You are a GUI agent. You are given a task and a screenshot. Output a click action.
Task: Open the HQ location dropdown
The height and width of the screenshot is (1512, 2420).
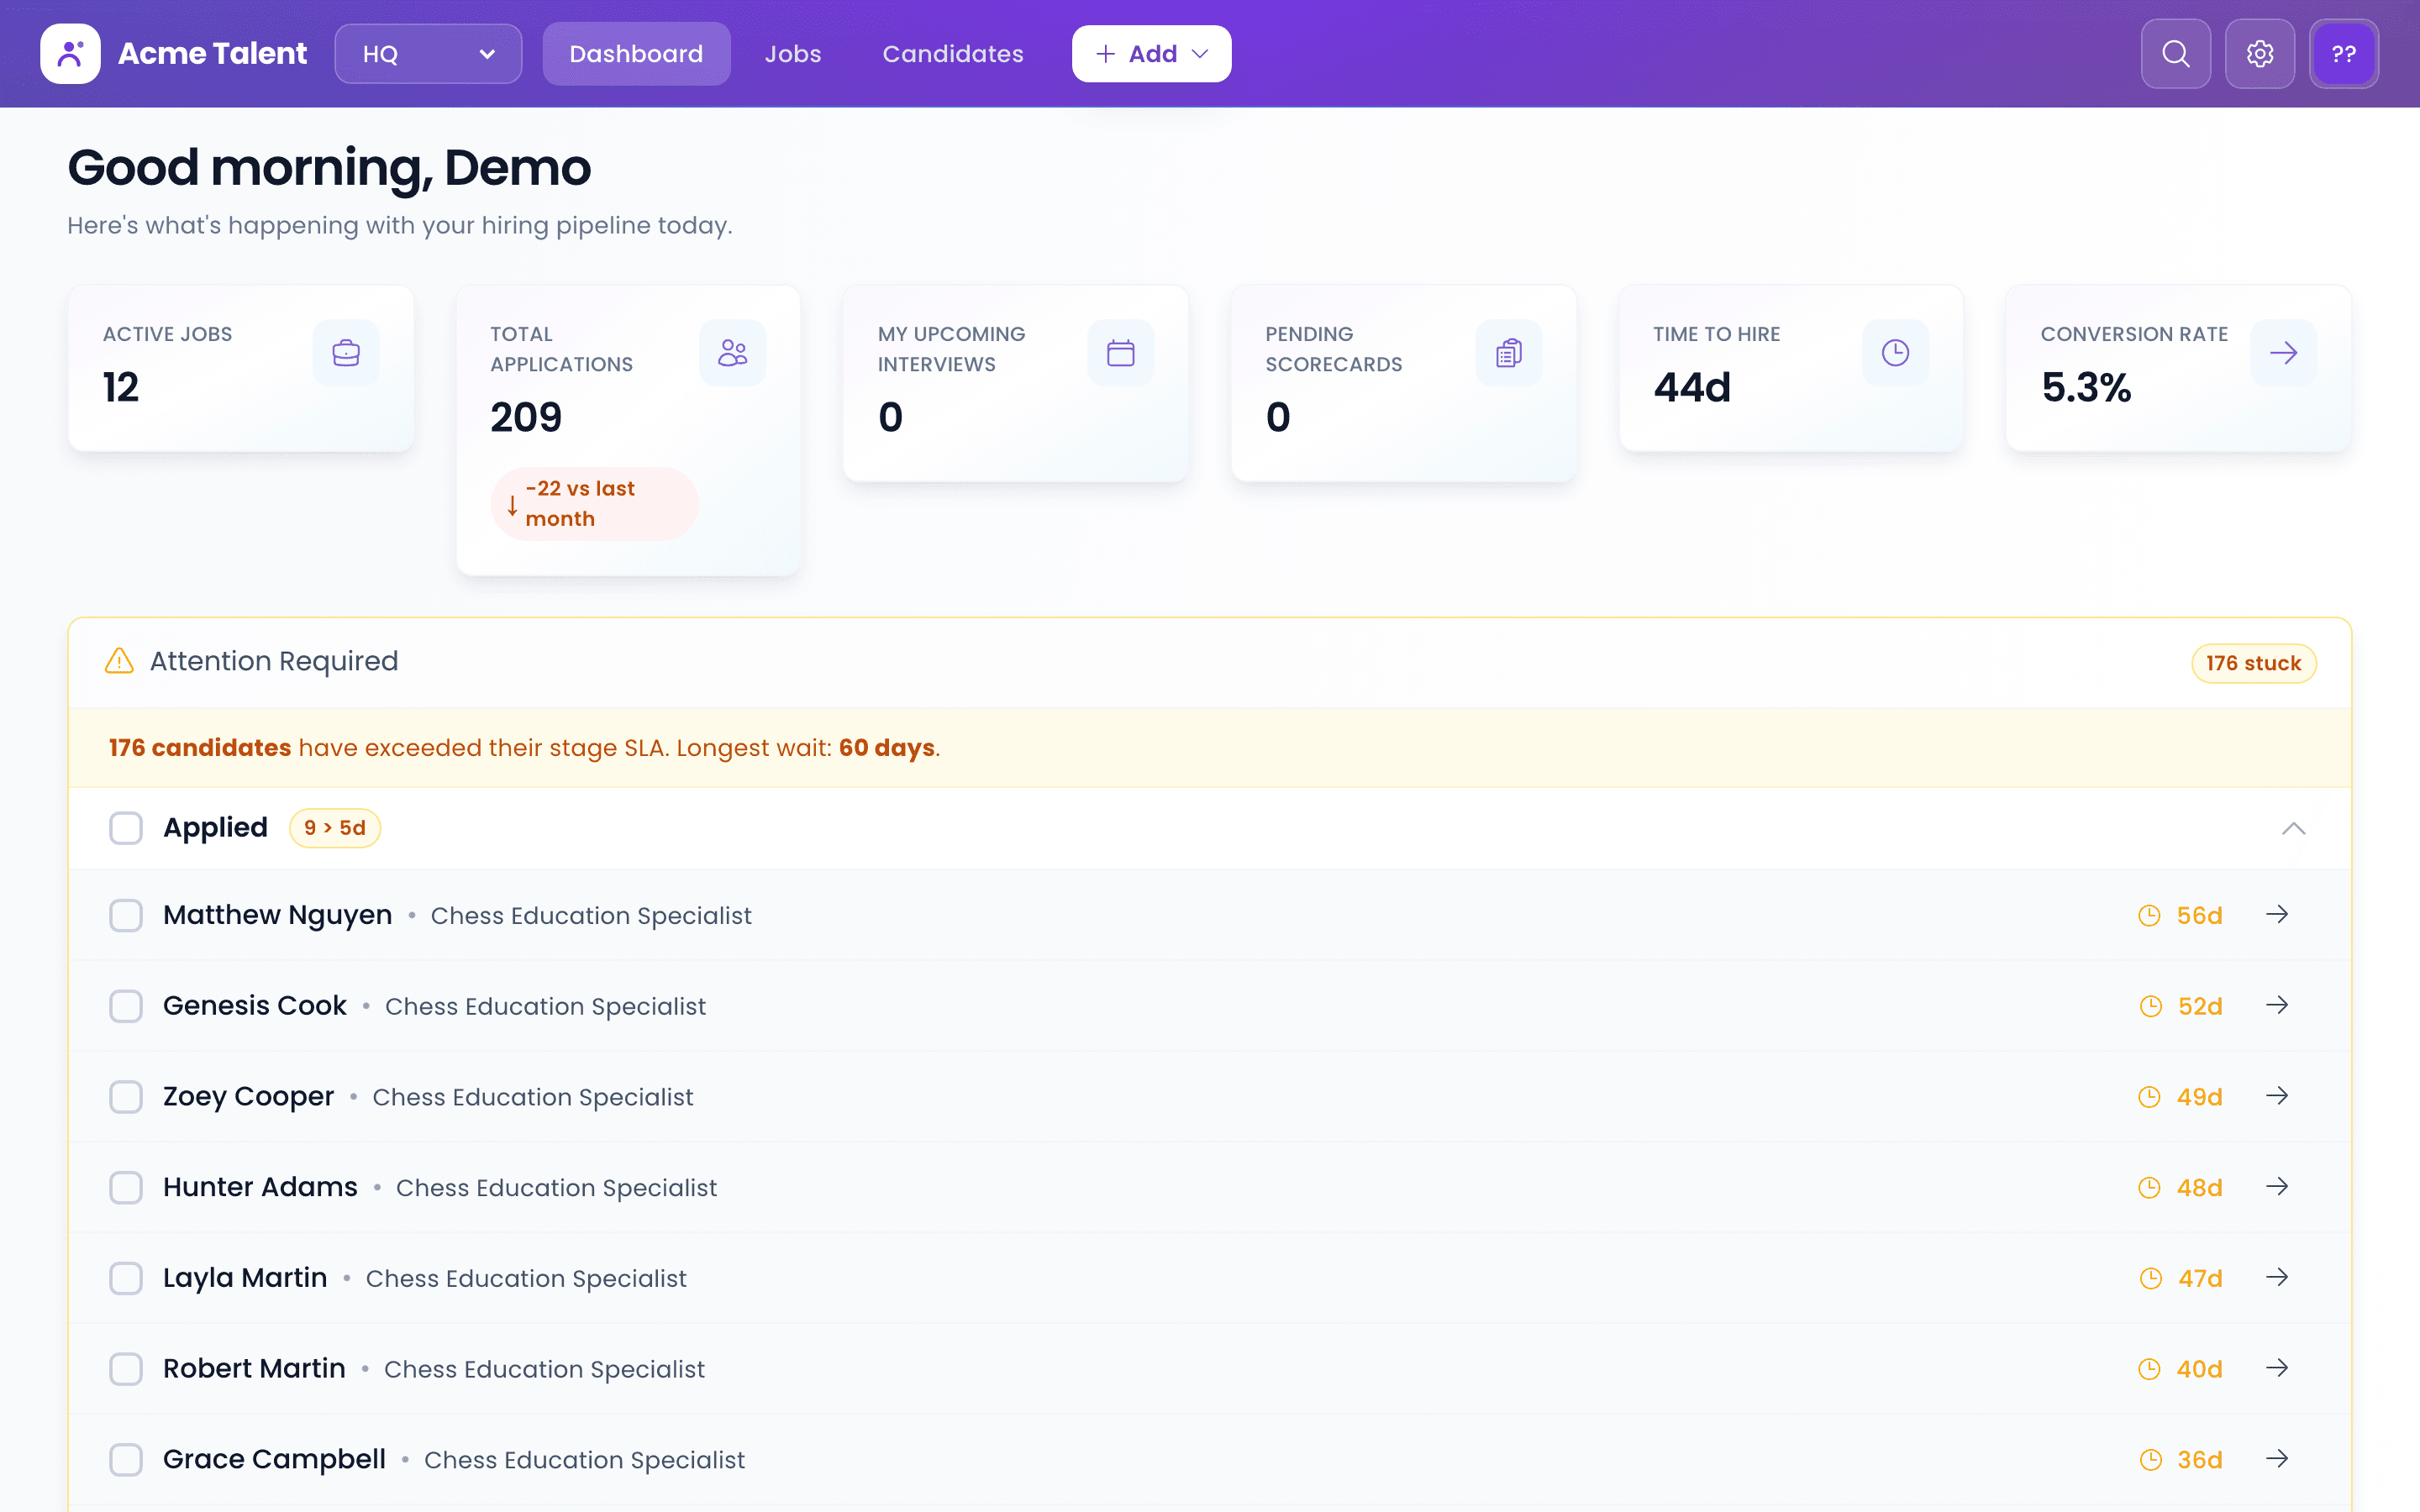click(x=428, y=54)
